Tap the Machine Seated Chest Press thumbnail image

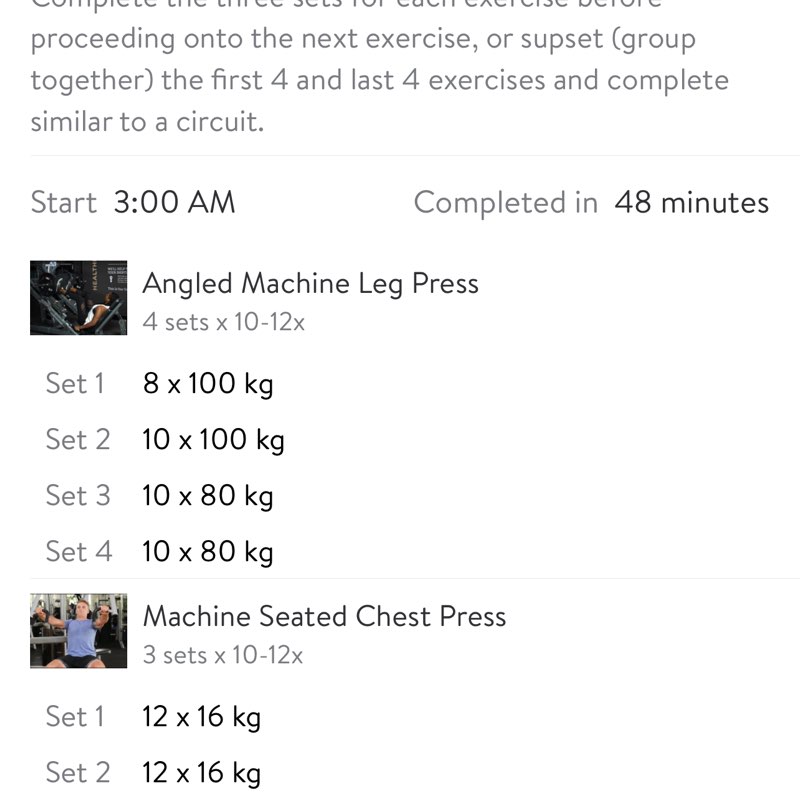(x=78, y=630)
